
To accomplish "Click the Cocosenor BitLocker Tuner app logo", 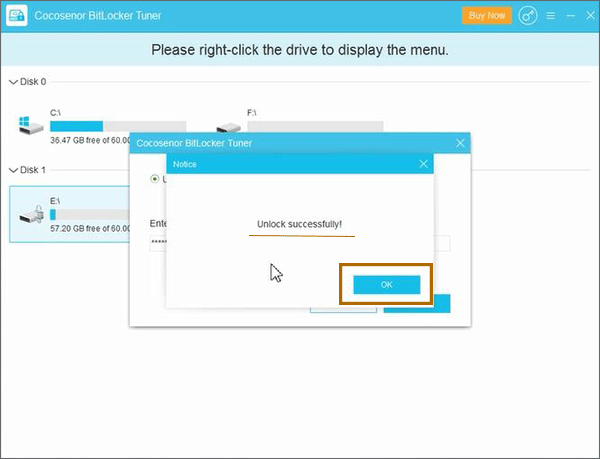I will (17, 15).
